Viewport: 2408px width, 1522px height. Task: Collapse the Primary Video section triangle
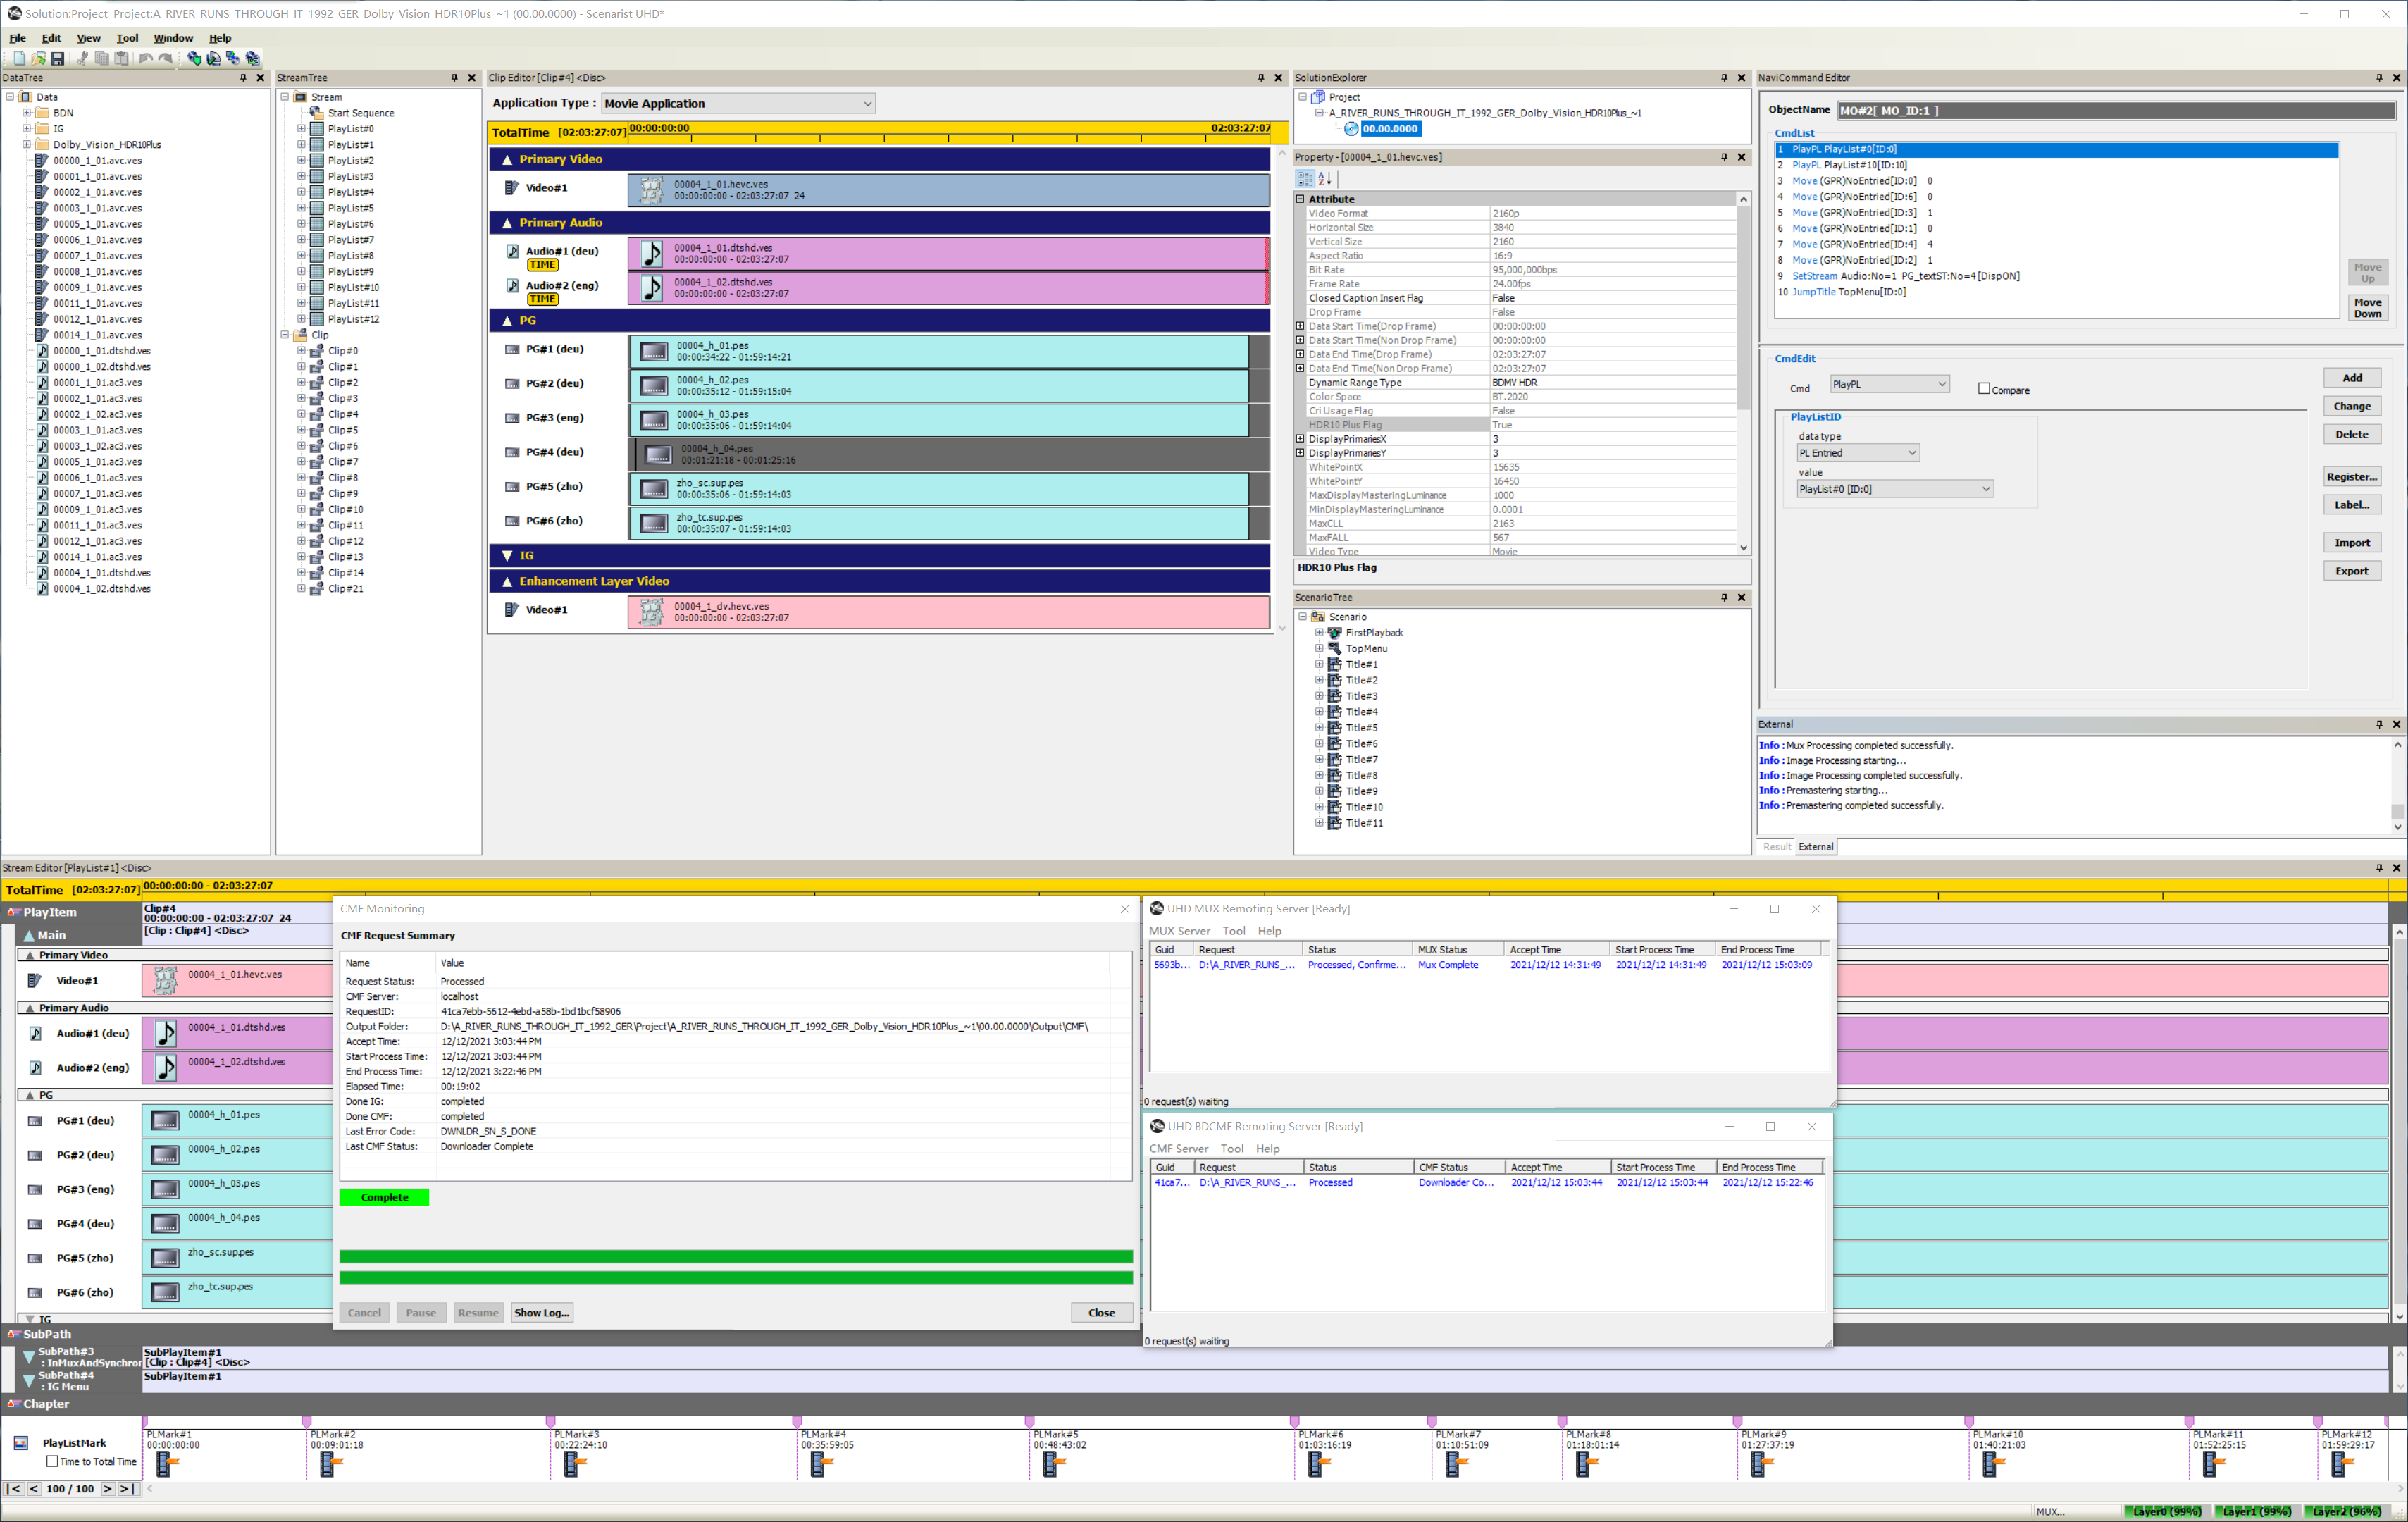(x=507, y=160)
